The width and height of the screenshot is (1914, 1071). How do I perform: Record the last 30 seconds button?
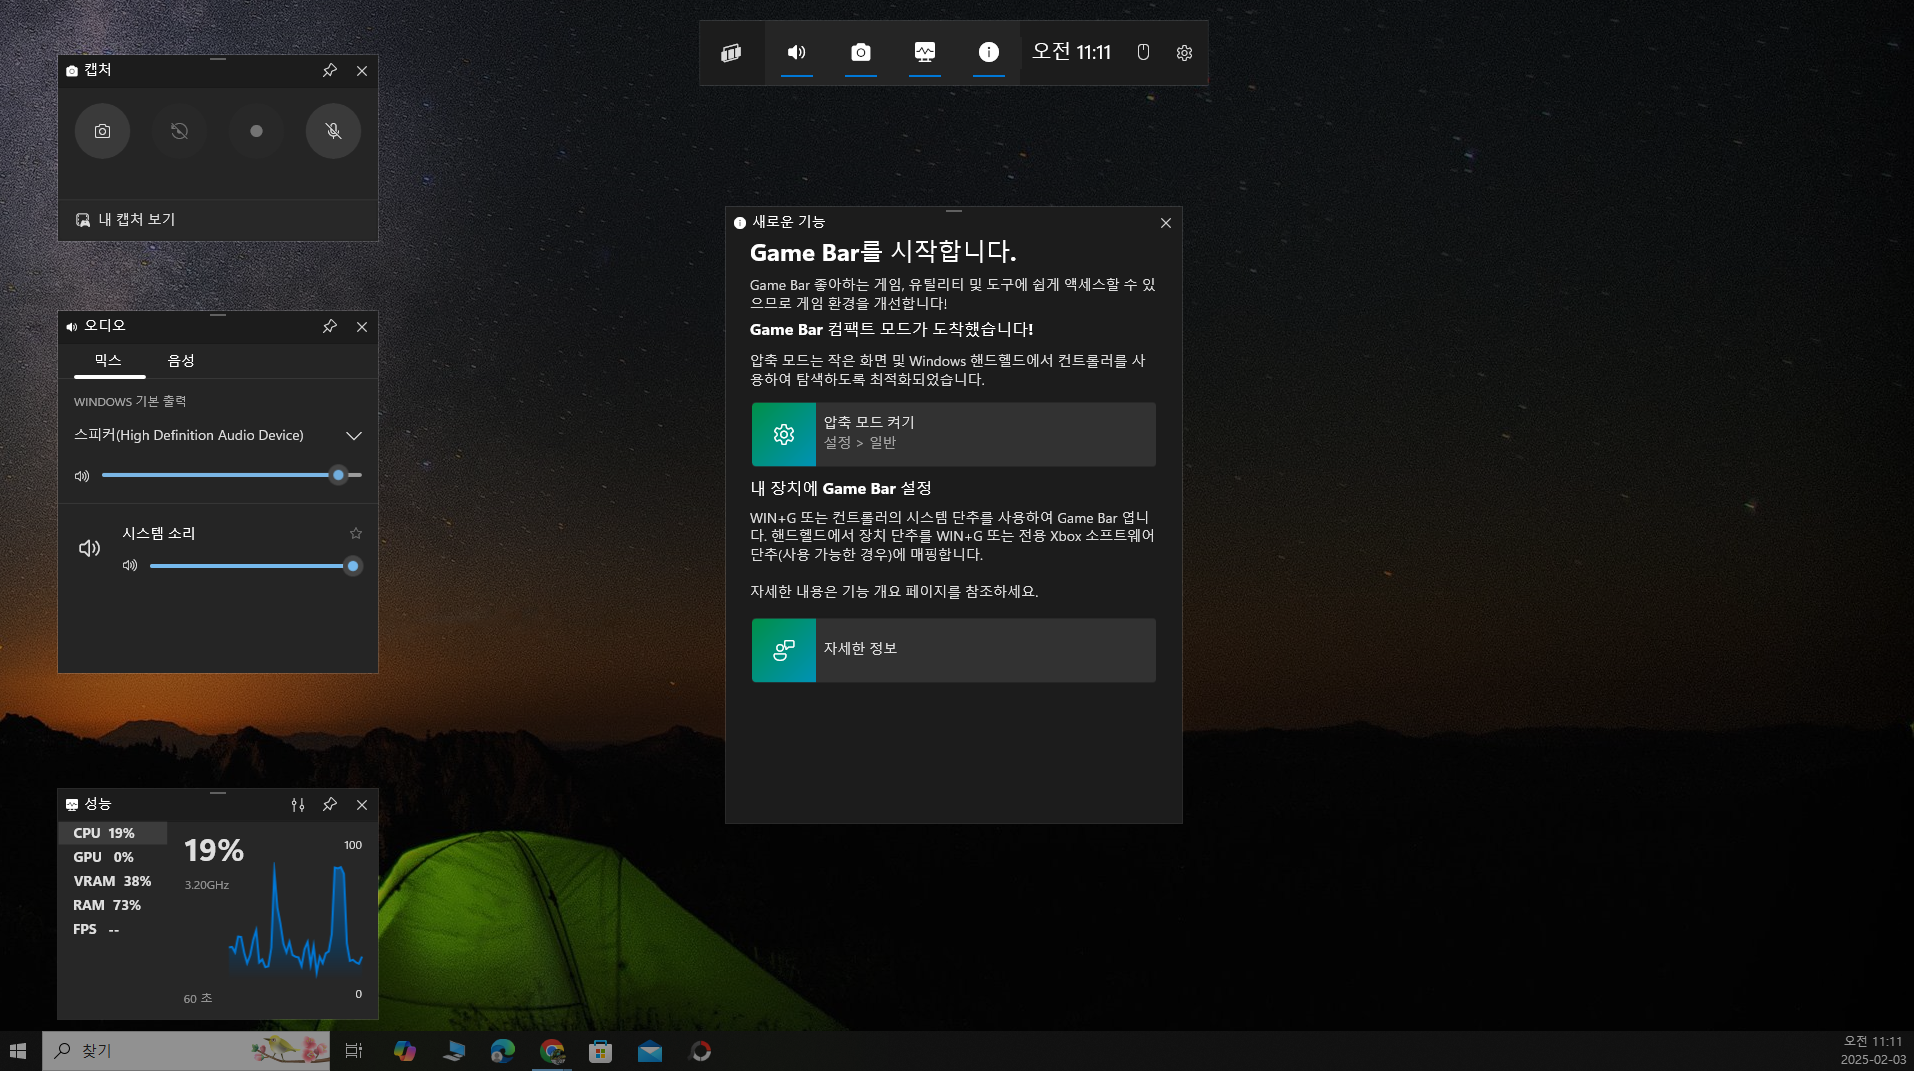[180, 131]
